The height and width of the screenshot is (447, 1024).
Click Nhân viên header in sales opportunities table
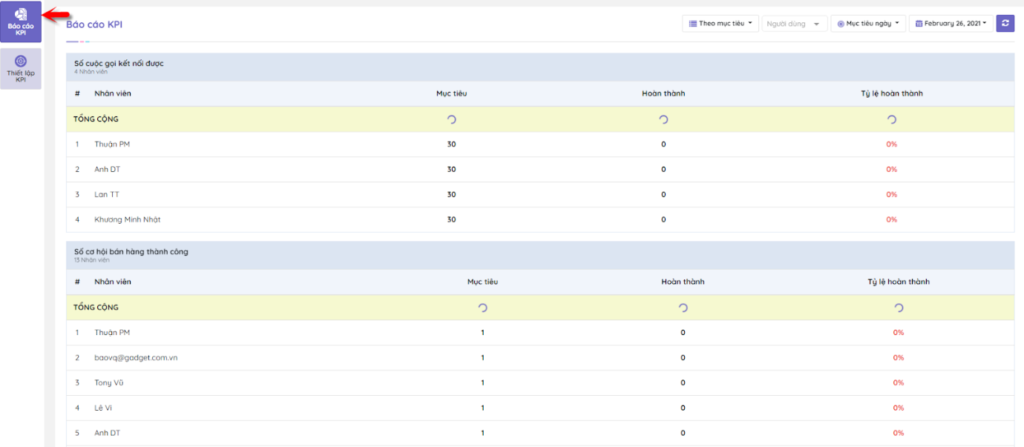(x=112, y=282)
